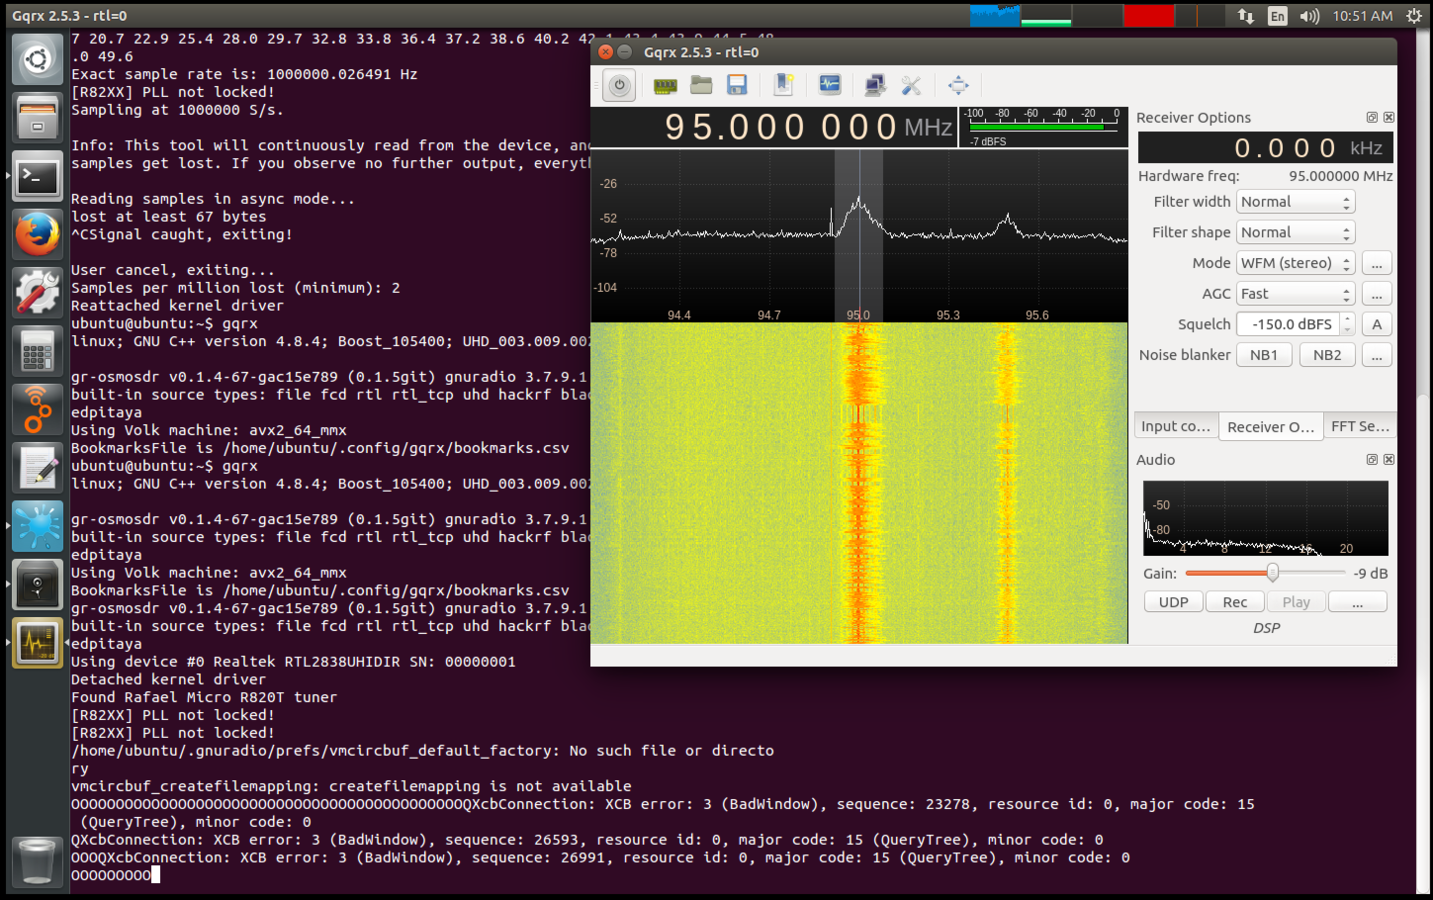1433x900 pixels.
Task: Toggle the DSP power button in Gqrx toolbar
Action: pyautogui.click(x=620, y=85)
